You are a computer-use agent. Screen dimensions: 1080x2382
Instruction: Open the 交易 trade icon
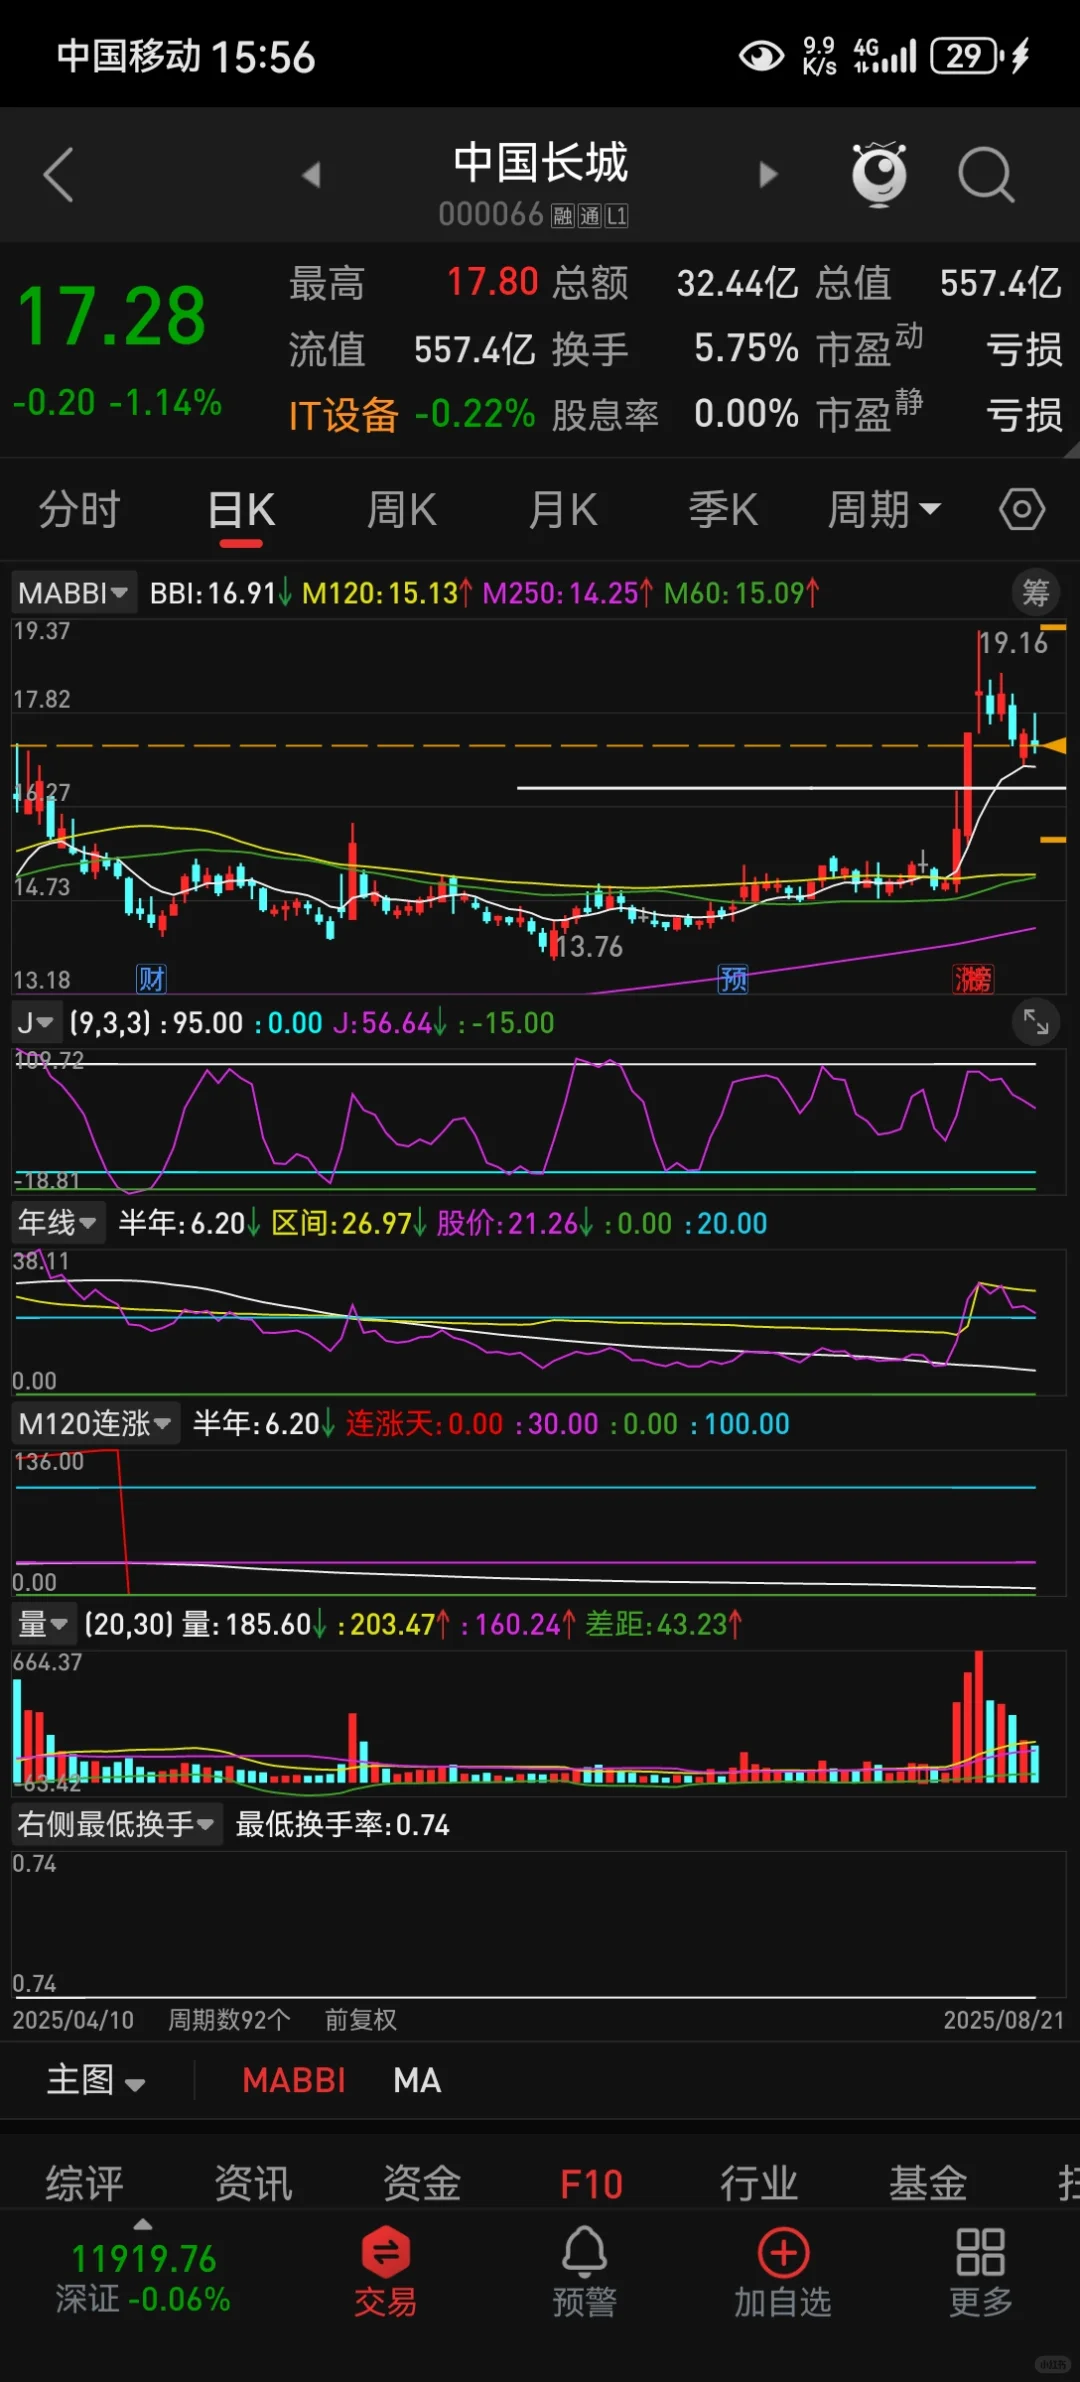pyautogui.click(x=385, y=2273)
